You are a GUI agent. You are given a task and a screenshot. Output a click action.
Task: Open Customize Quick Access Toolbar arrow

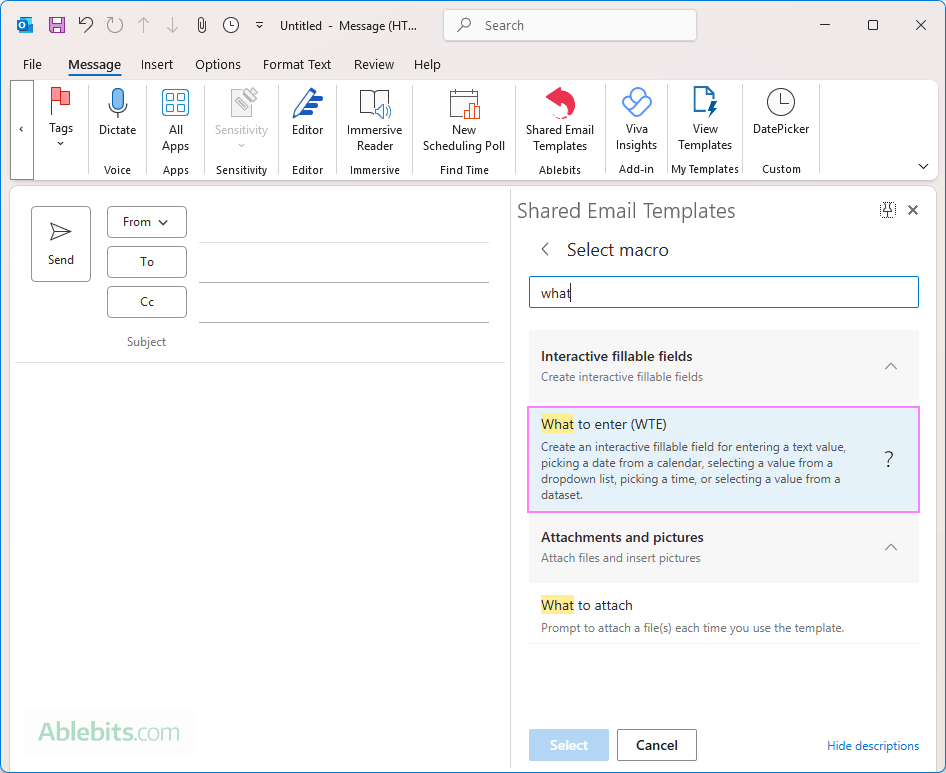[259, 25]
